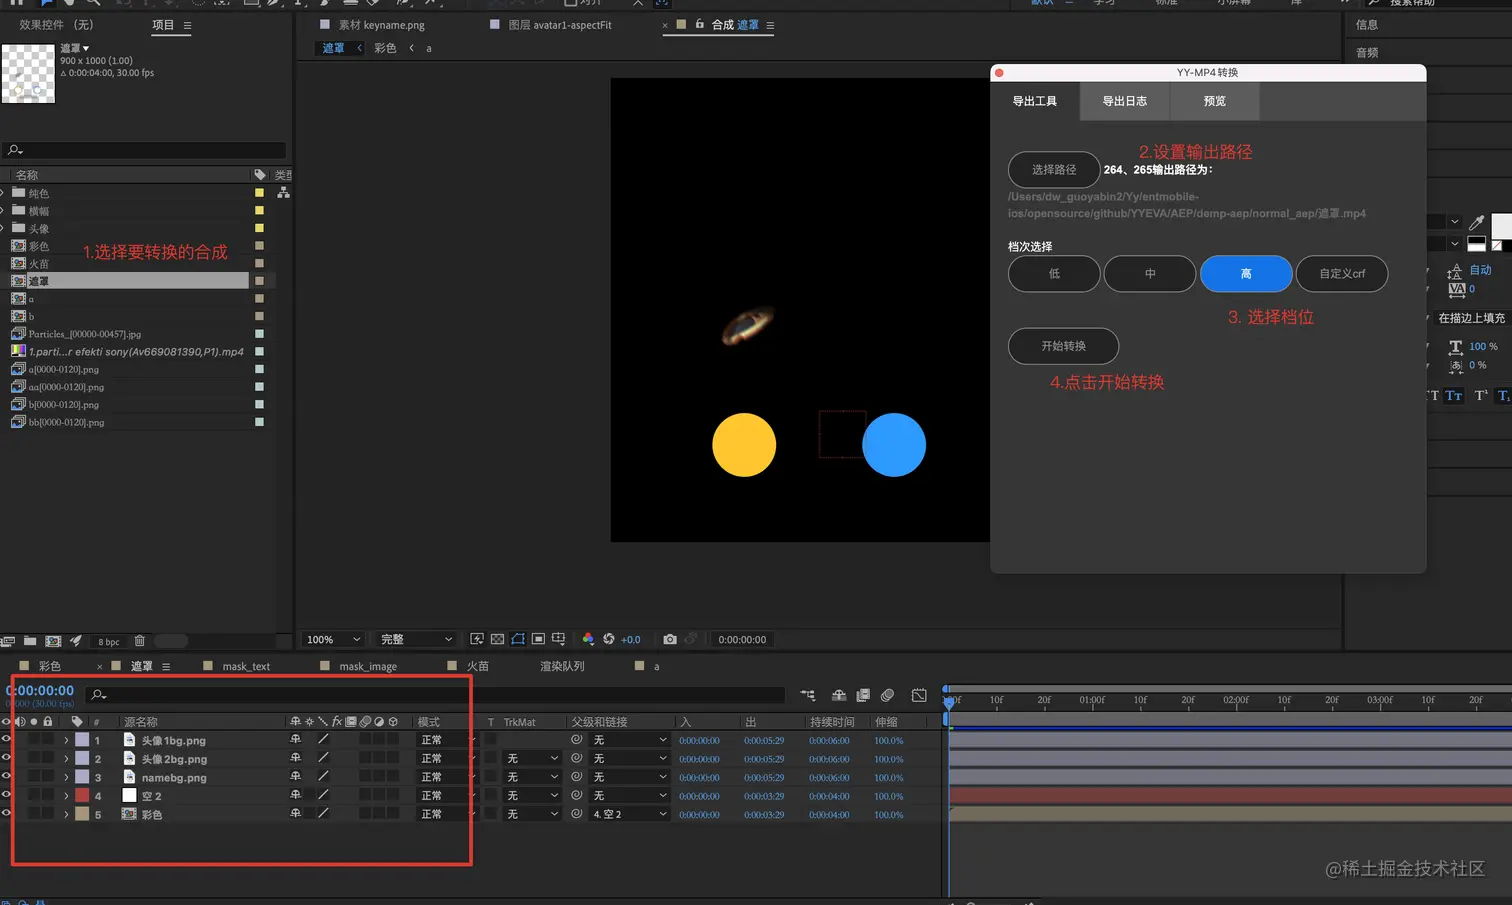Screen dimensions: 1512x905
Task: Delete selected project item with trash icon
Action: tap(140, 641)
